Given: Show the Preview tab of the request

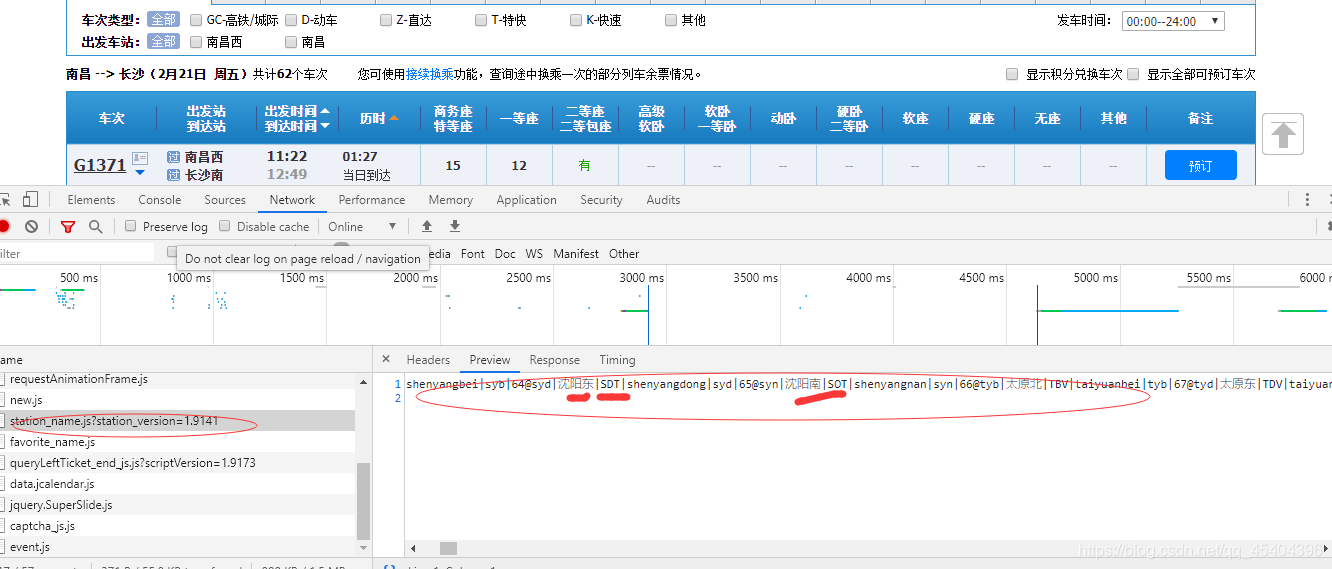Looking at the screenshot, I should click(490, 360).
